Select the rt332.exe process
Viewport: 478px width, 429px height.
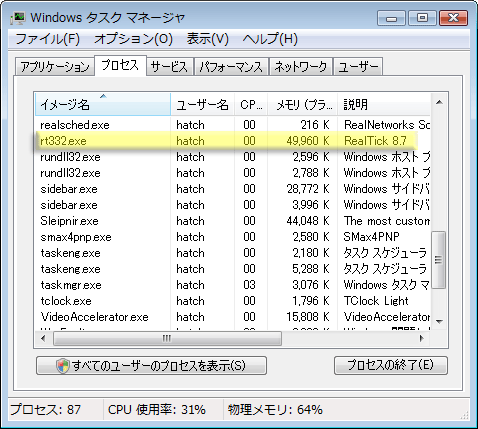click(x=233, y=141)
